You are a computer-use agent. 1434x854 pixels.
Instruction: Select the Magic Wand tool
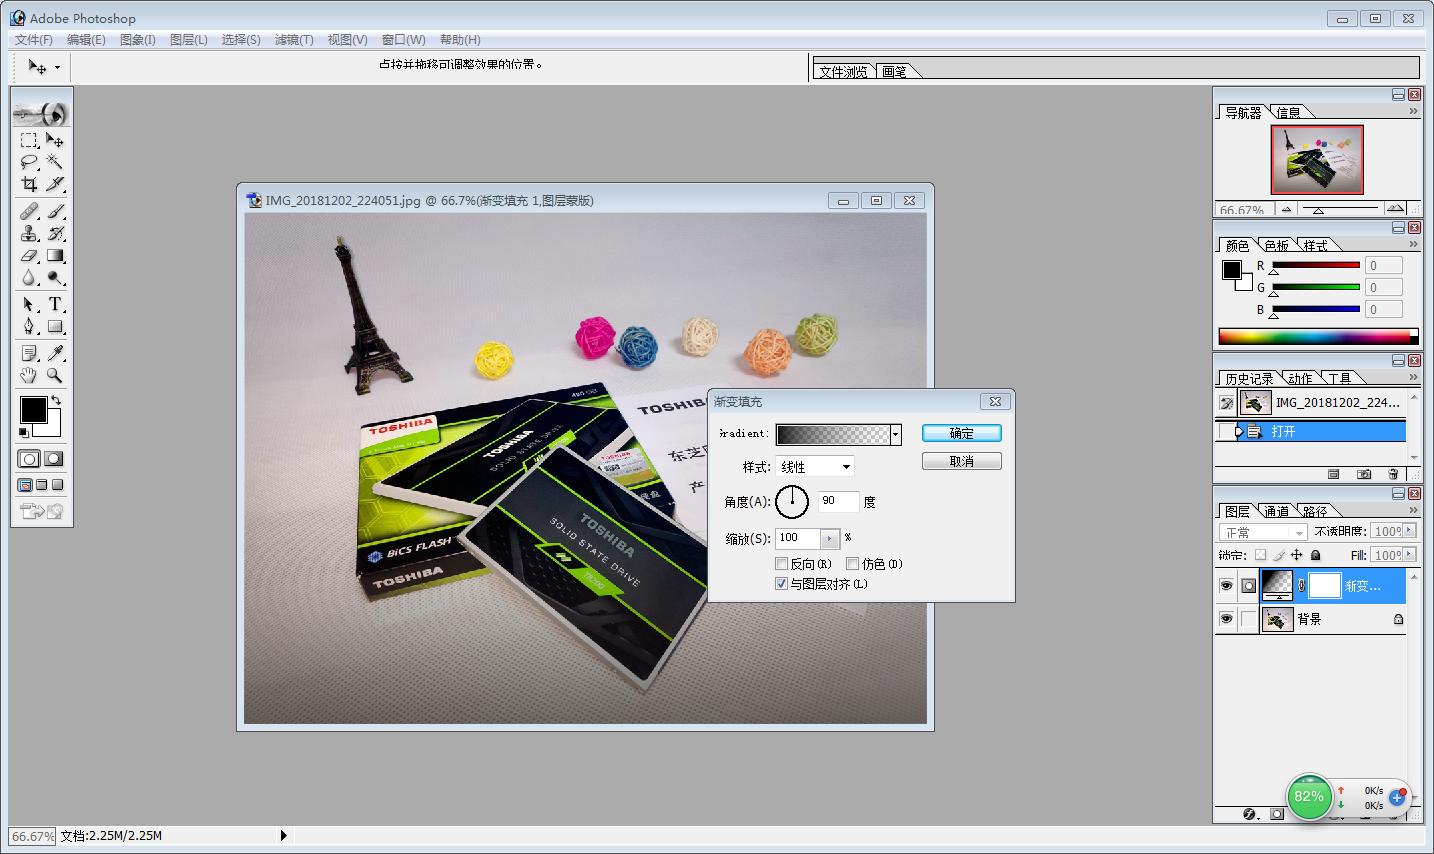coord(55,162)
